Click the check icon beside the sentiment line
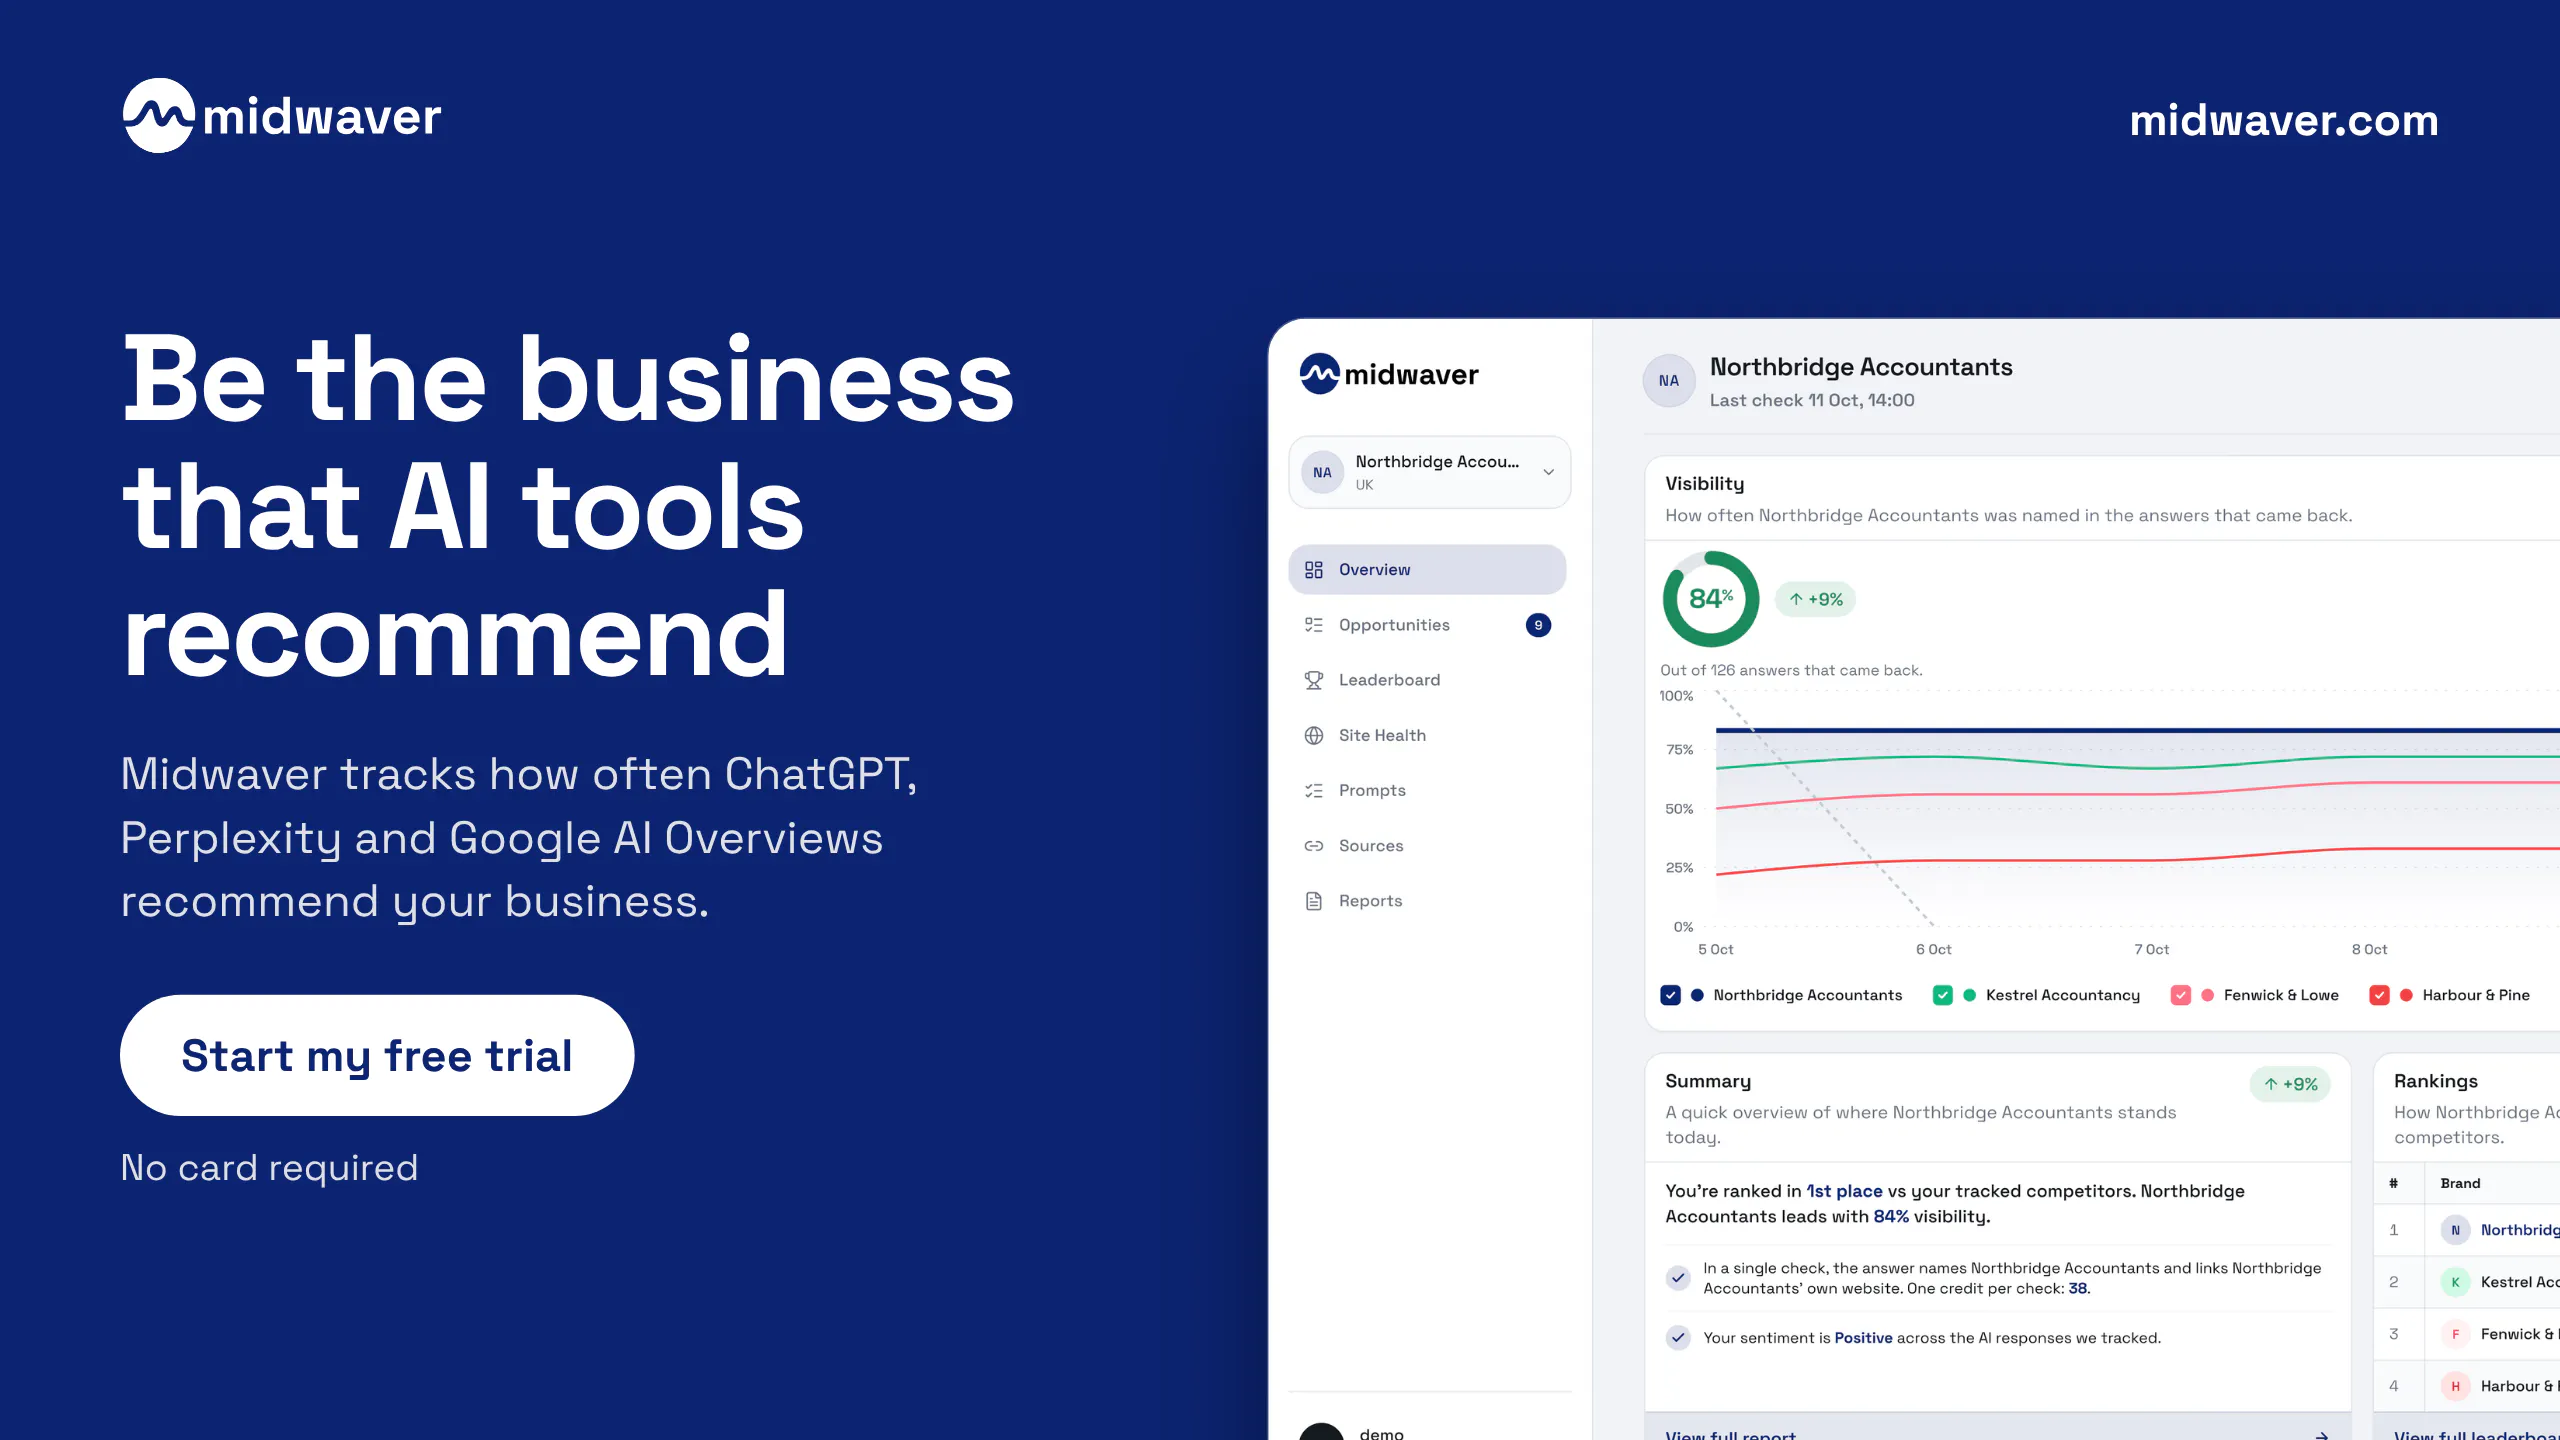The image size is (2560, 1440). 1679,1338
